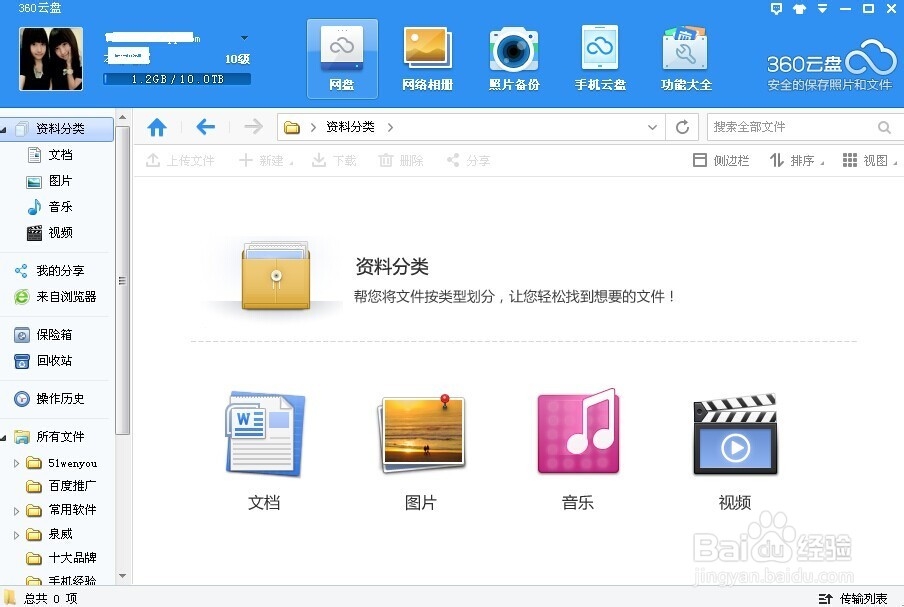Open the 网盘 cloud drive tab
Viewport: 904px width, 607px height.
pyautogui.click(x=342, y=59)
